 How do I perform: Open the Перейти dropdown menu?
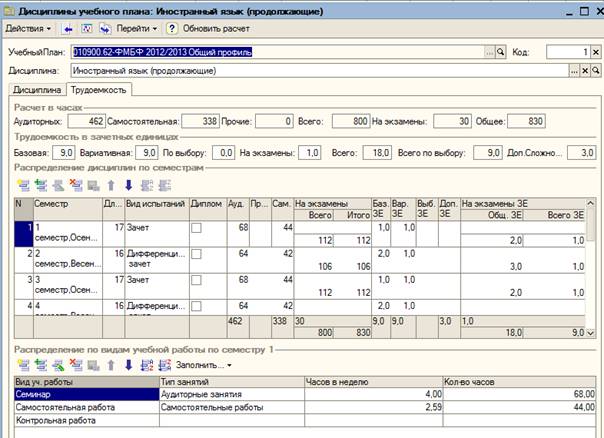(137, 29)
